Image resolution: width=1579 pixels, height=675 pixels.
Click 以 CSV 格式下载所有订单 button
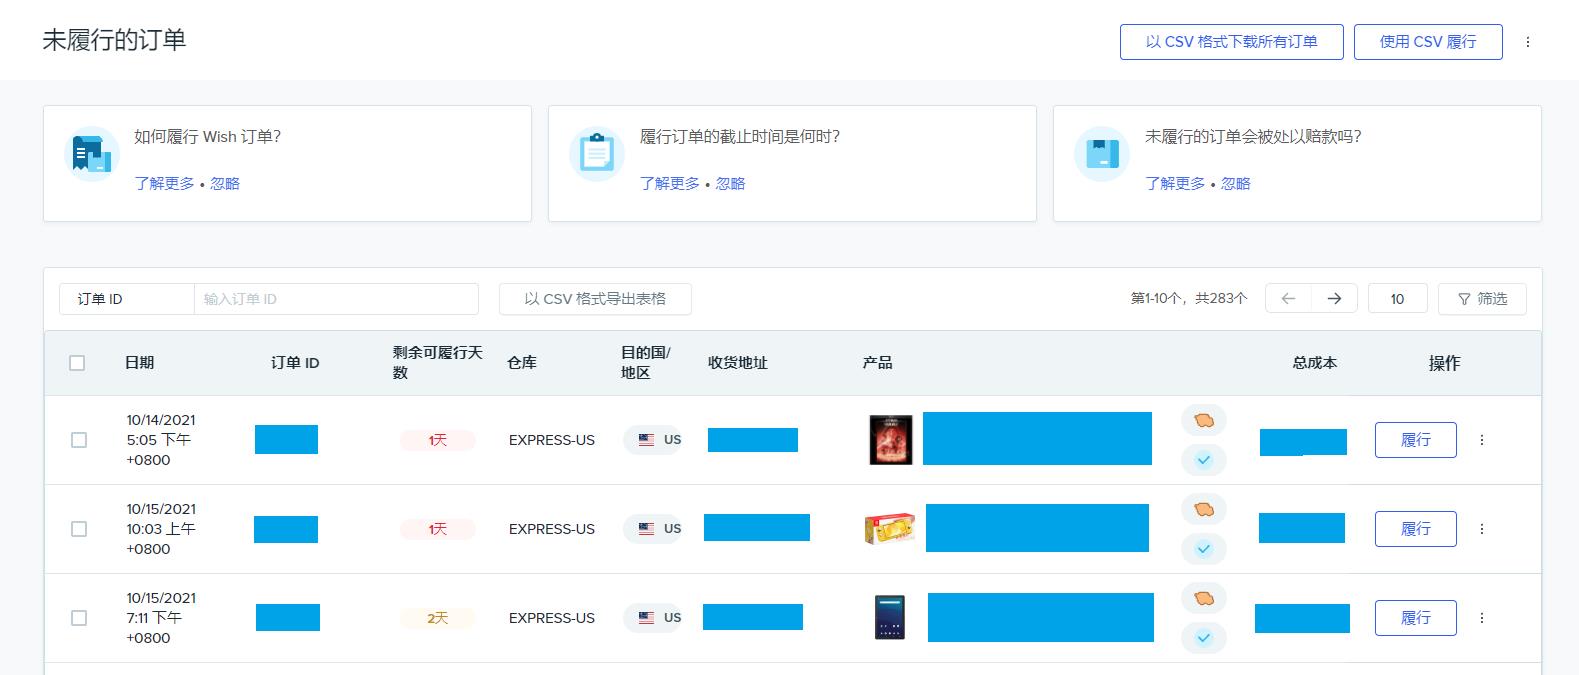[x=1231, y=42]
